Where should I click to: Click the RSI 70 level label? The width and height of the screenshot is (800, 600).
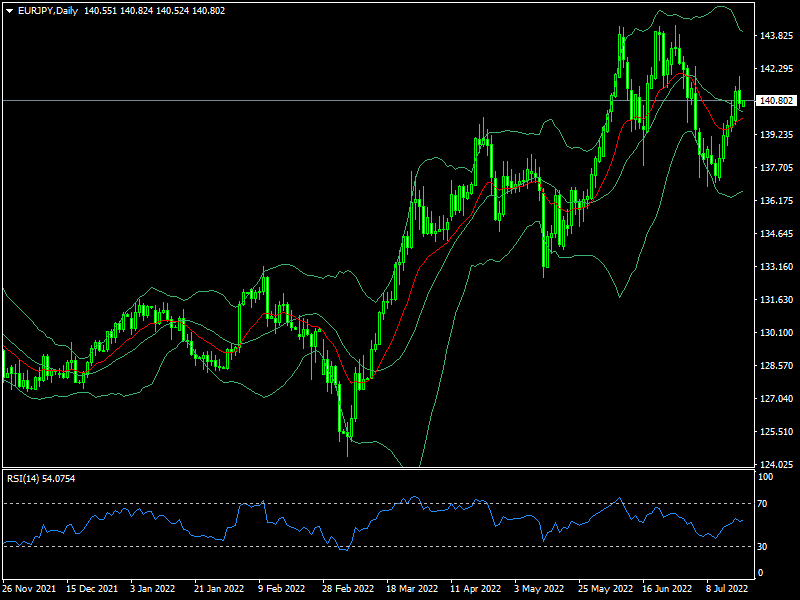762,504
